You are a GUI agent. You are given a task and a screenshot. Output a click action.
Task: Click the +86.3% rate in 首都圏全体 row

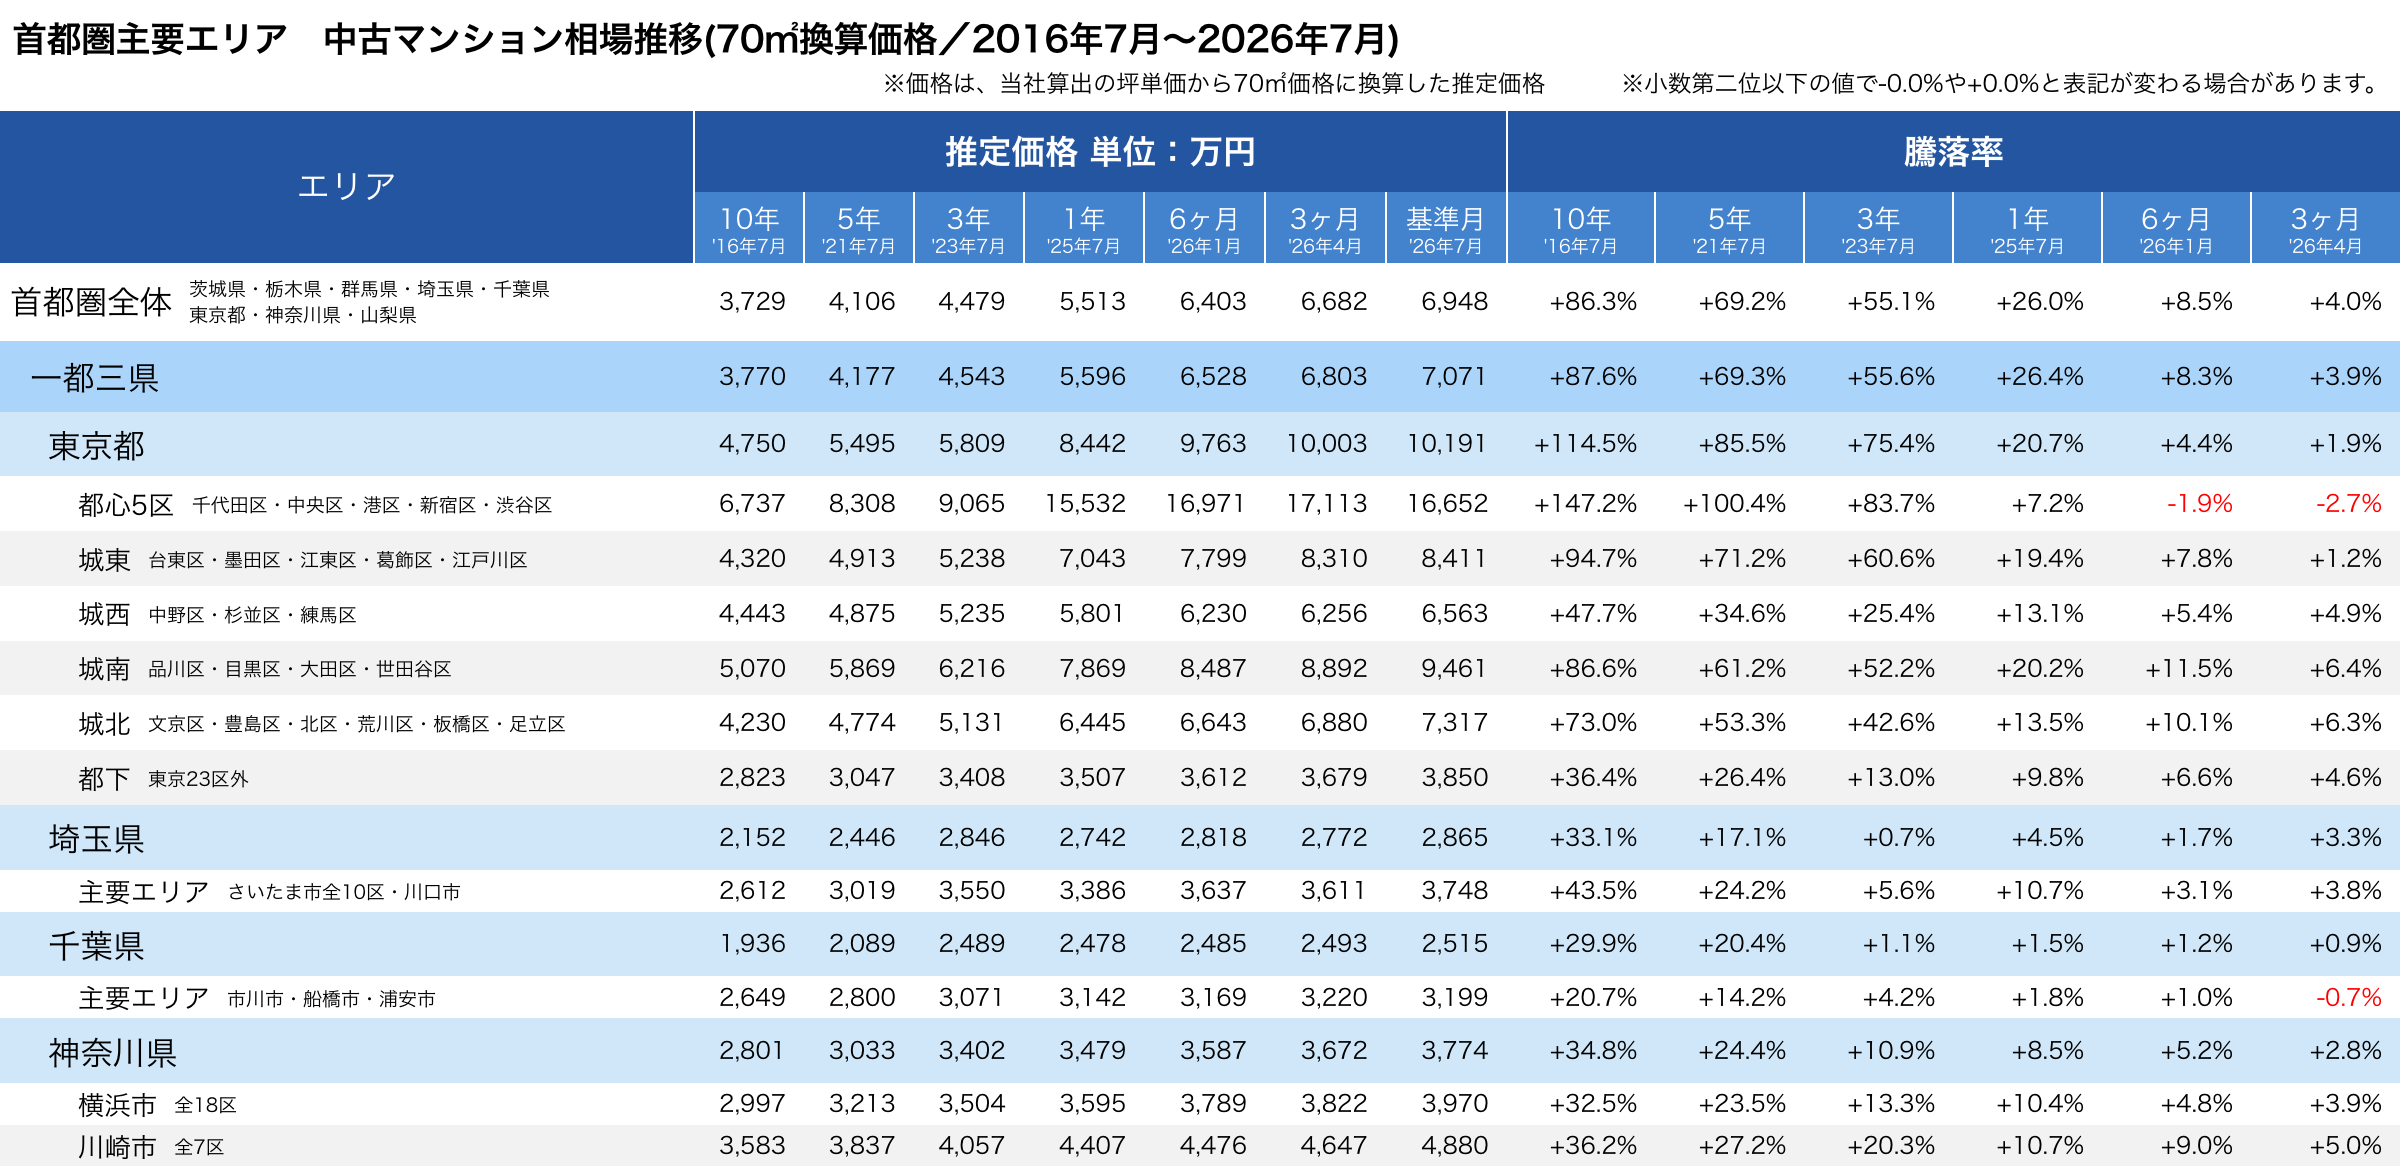pyautogui.click(x=1593, y=302)
